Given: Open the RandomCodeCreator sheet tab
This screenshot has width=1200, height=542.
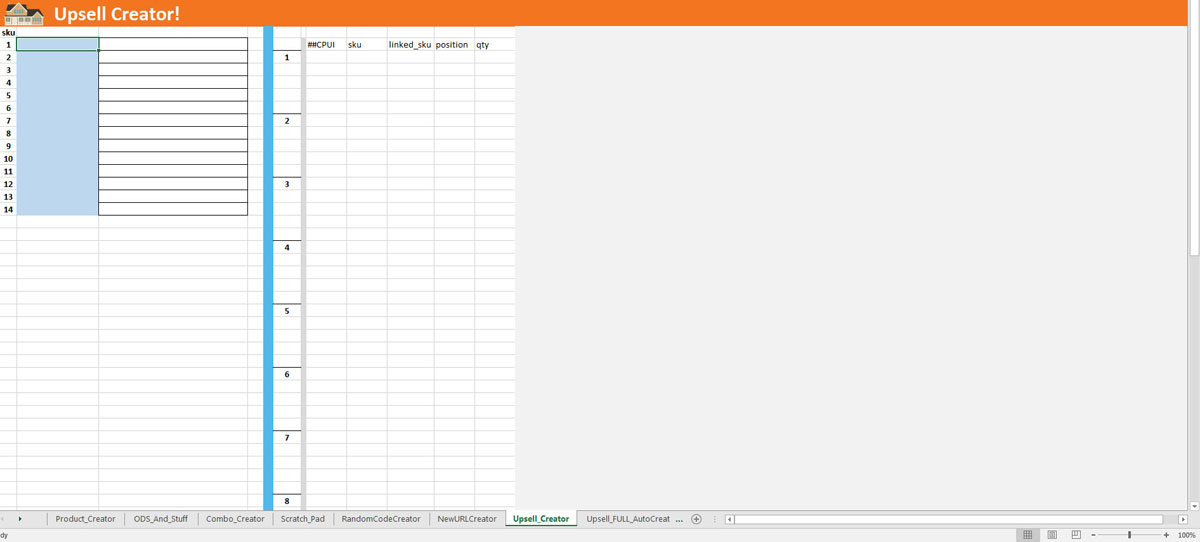Looking at the screenshot, I should (381, 519).
